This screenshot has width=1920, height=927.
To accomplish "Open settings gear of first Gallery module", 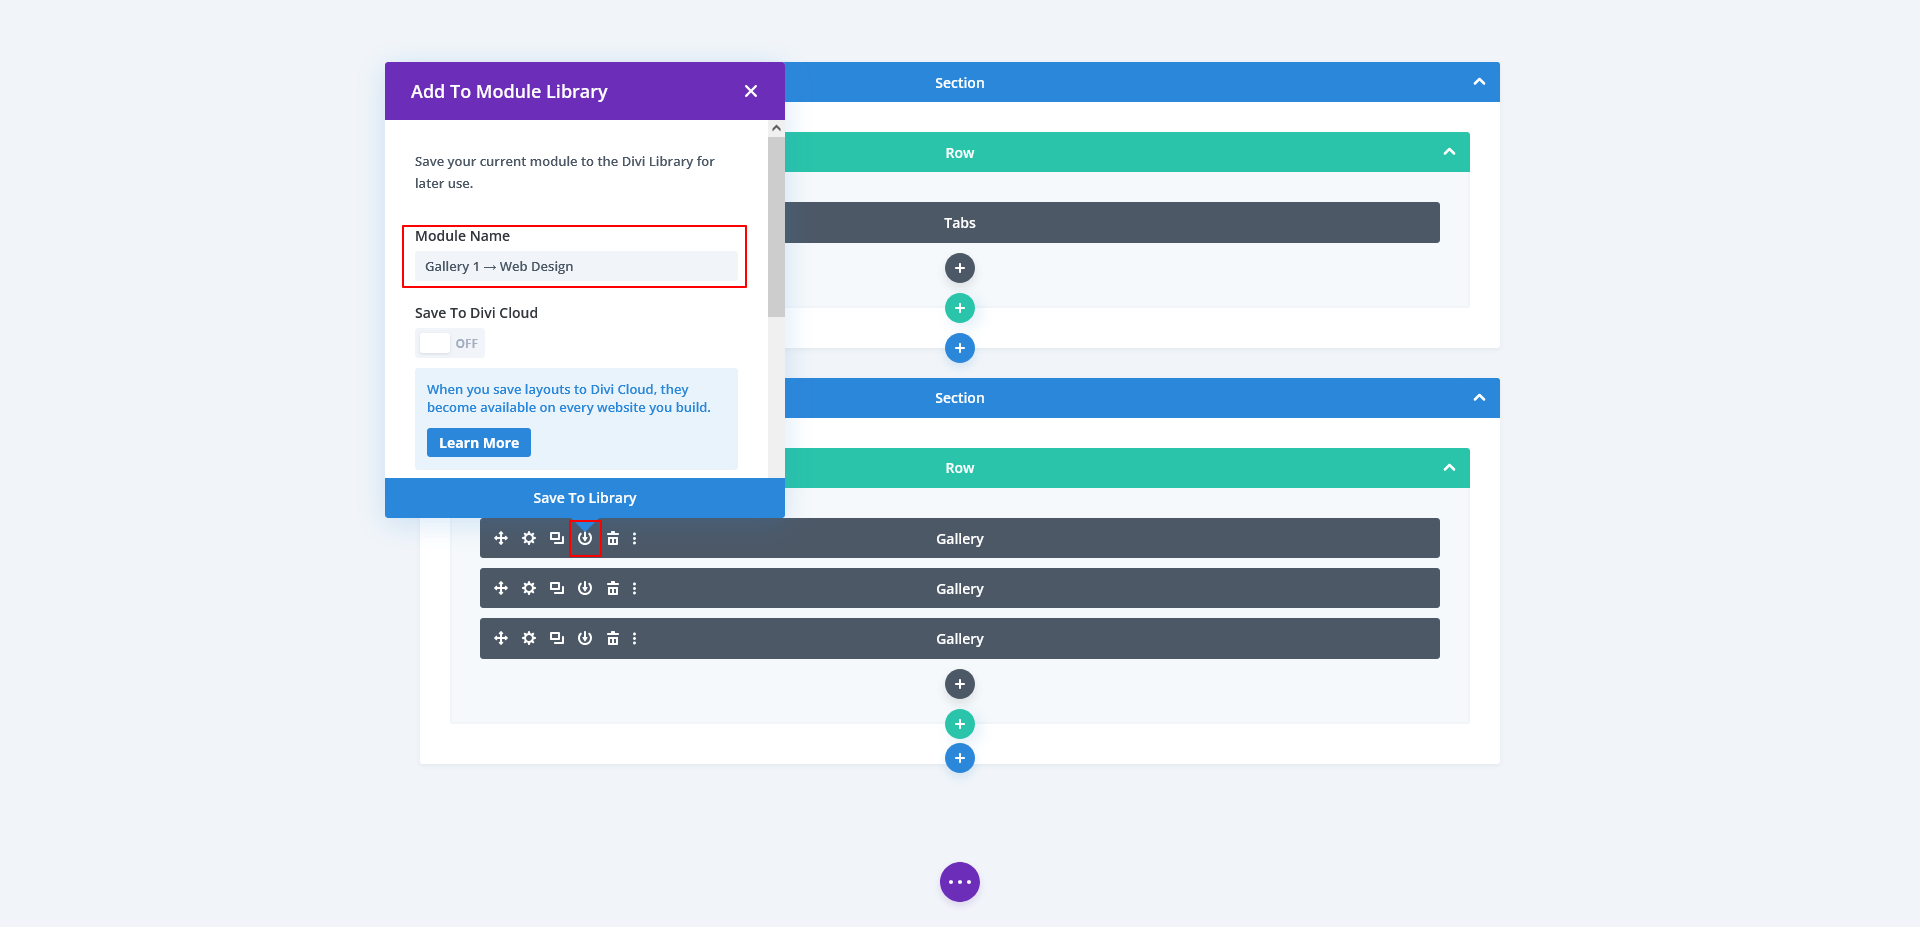I will click(529, 538).
